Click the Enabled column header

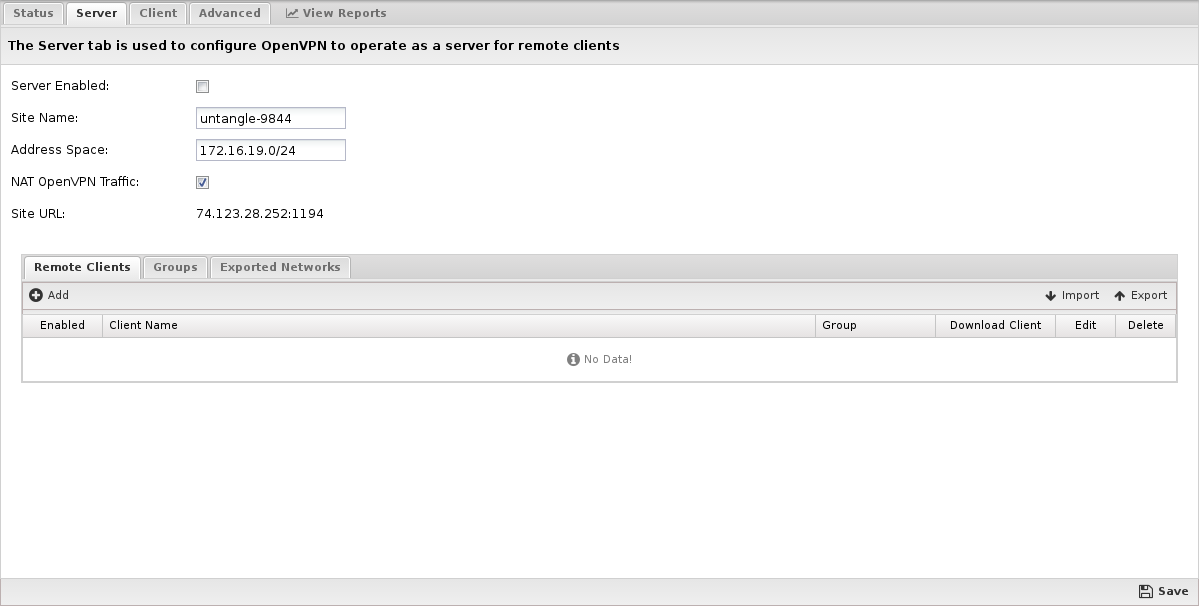tap(63, 326)
